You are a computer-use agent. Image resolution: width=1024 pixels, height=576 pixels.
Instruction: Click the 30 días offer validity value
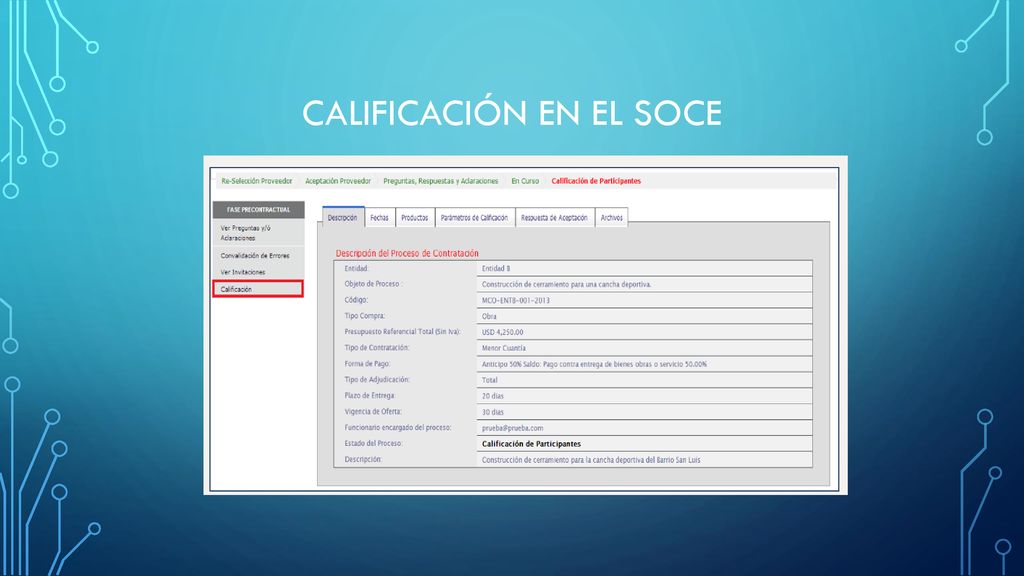tap(492, 412)
